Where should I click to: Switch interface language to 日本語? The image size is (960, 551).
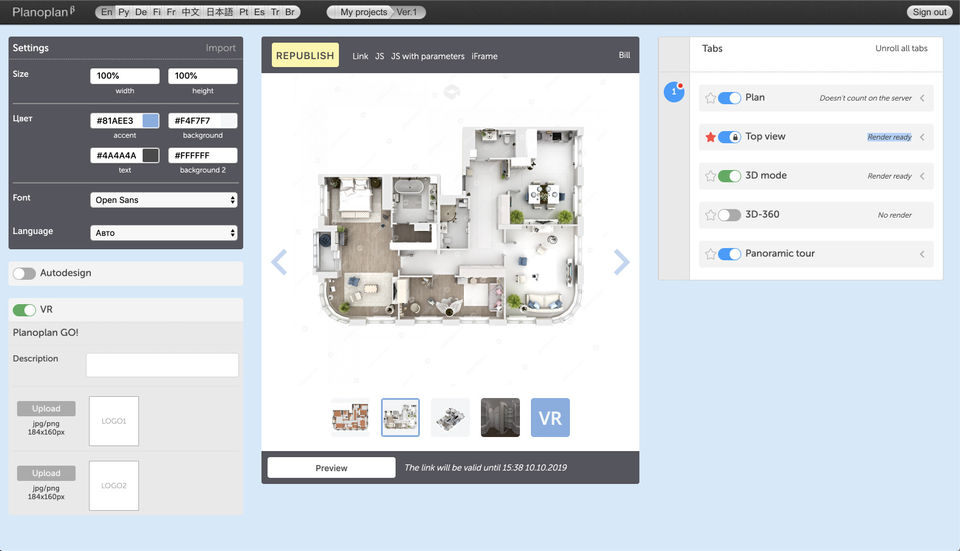(x=220, y=12)
